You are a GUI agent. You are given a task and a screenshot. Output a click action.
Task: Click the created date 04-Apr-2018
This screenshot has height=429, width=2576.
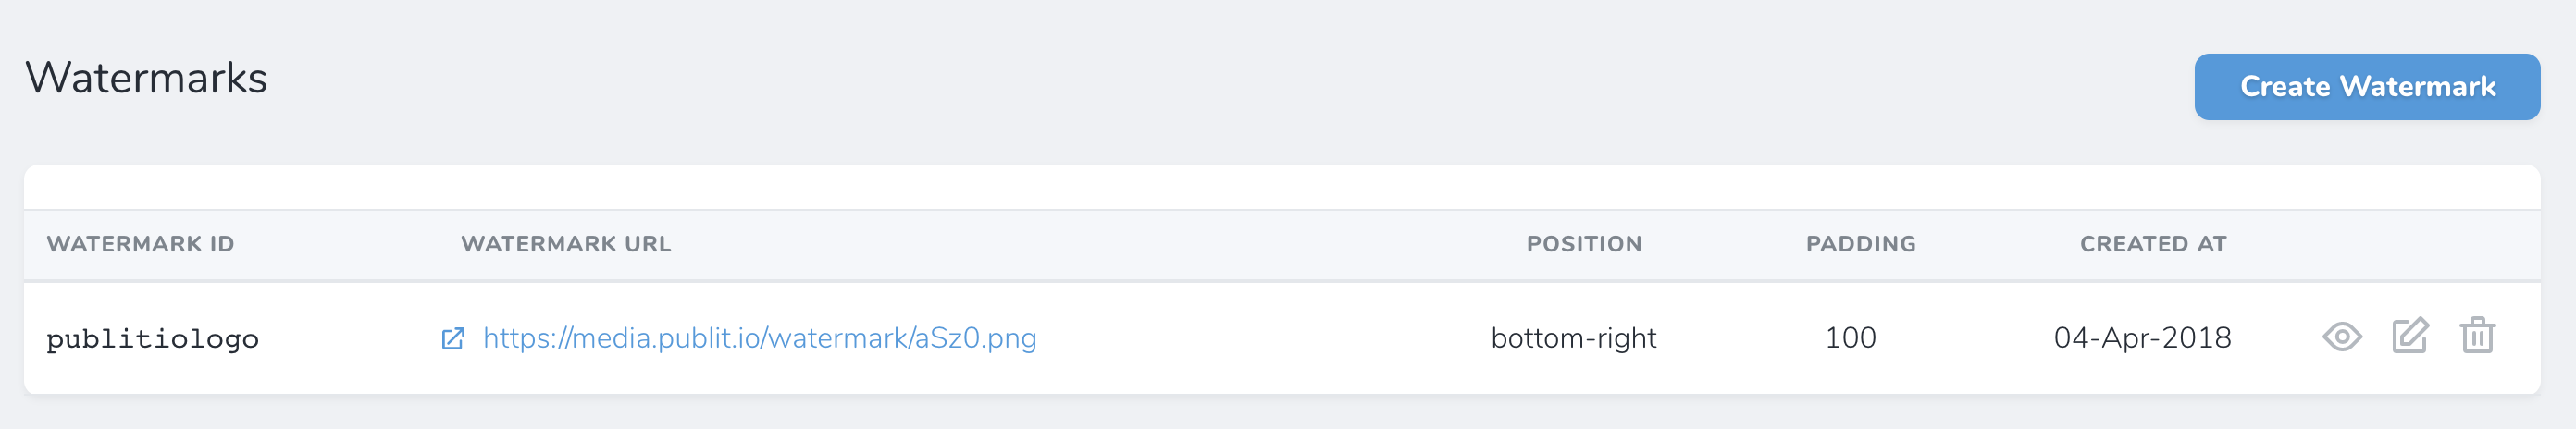(2142, 338)
